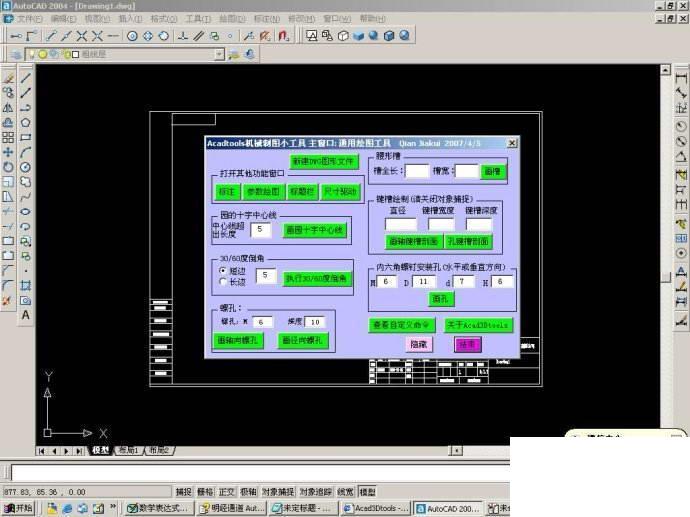This screenshot has height=517, width=690.
Task: Open the 工具(T) menu
Action: pos(198,18)
